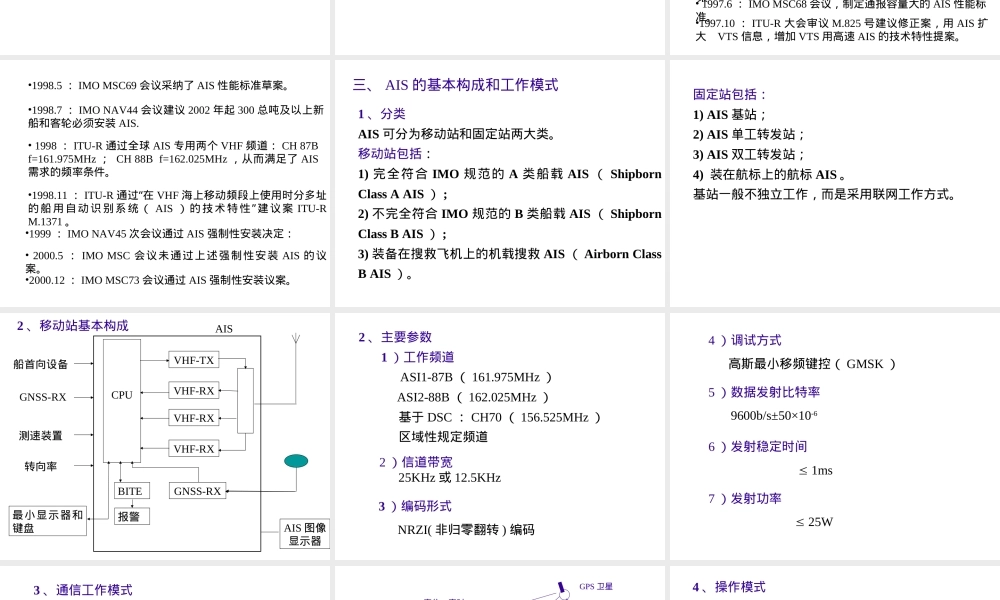Click the 最小显示器和键盘 box
This screenshot has width=1000, height=600.
(48, 521)
